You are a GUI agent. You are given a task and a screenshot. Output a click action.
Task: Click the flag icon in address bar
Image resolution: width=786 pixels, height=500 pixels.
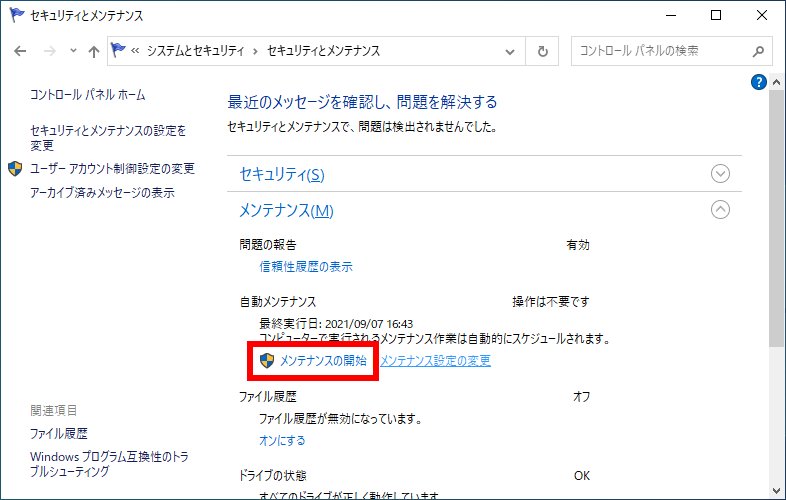[x=119, y=51]
